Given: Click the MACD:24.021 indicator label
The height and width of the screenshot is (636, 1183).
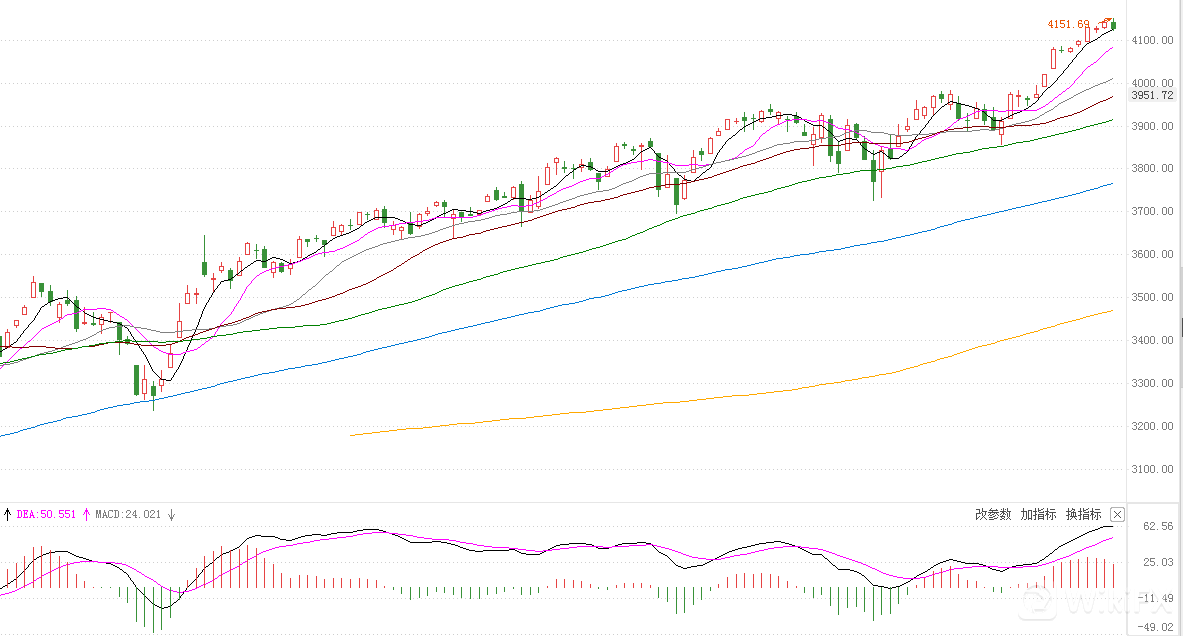Looking at the screenshot, I should 128,515.
